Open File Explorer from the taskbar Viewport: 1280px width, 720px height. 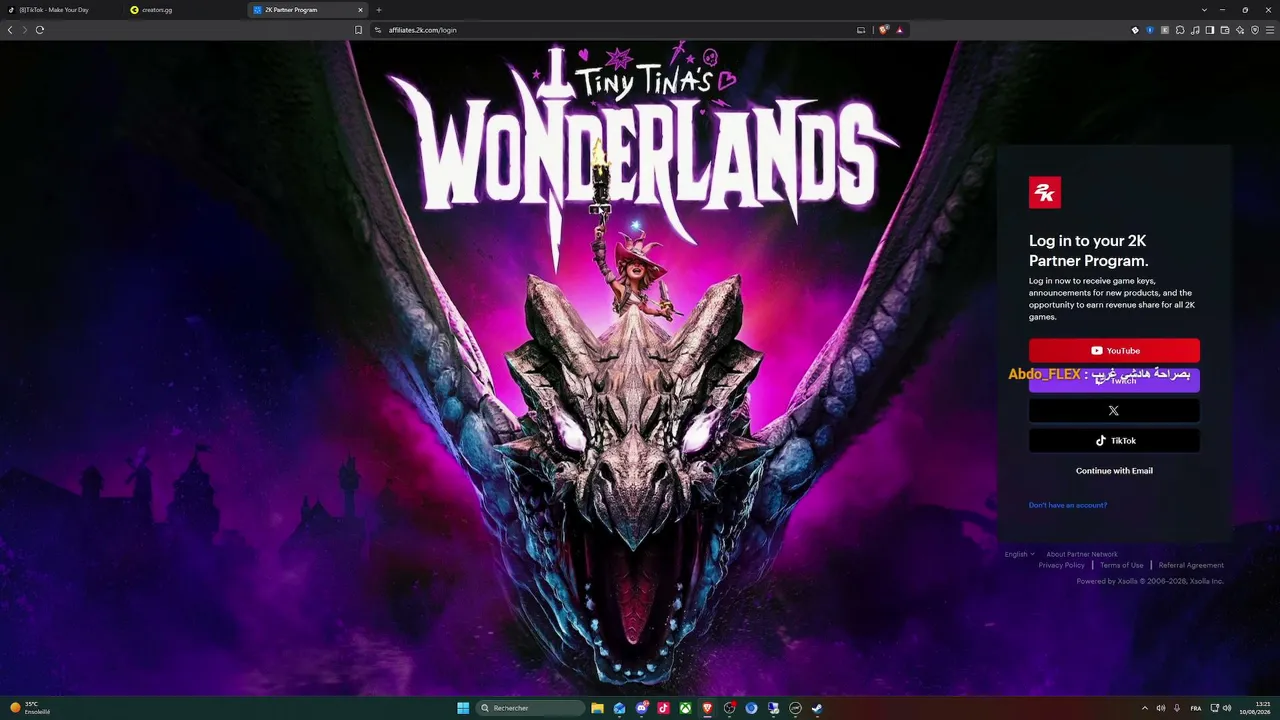597,708
